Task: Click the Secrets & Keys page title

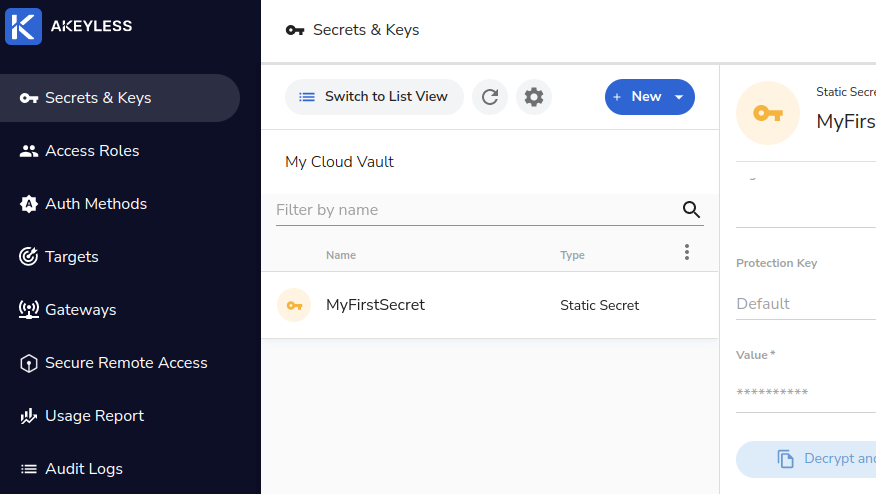Action: (366, 30)
